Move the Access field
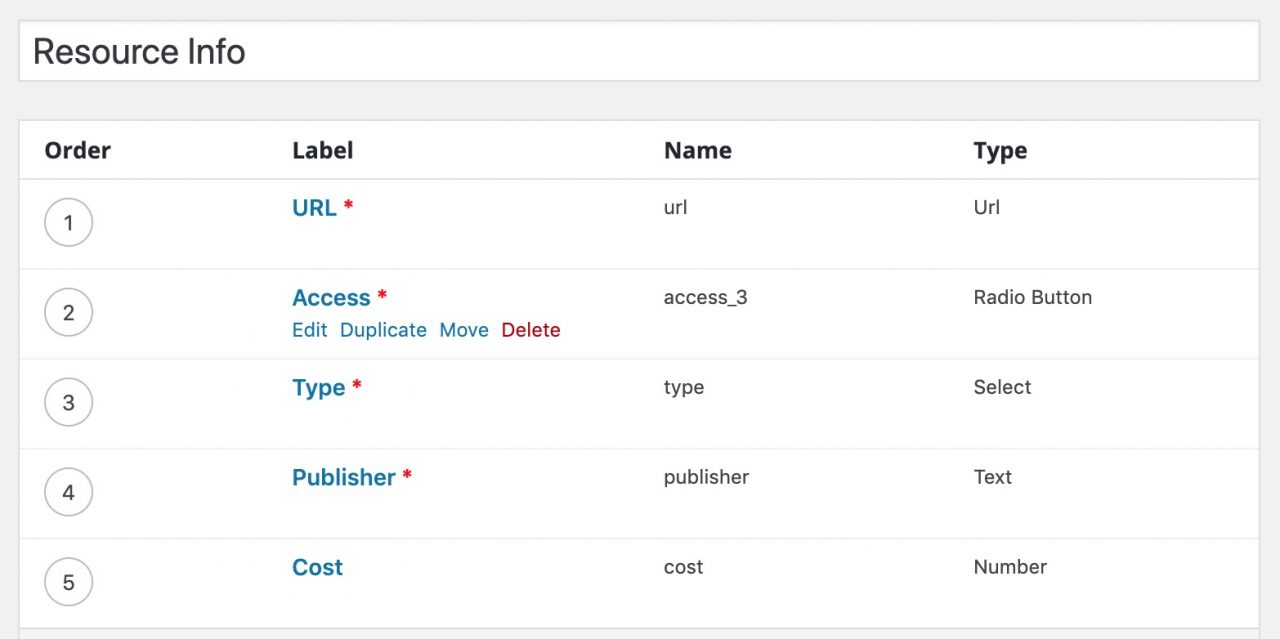 click(464, 329)
